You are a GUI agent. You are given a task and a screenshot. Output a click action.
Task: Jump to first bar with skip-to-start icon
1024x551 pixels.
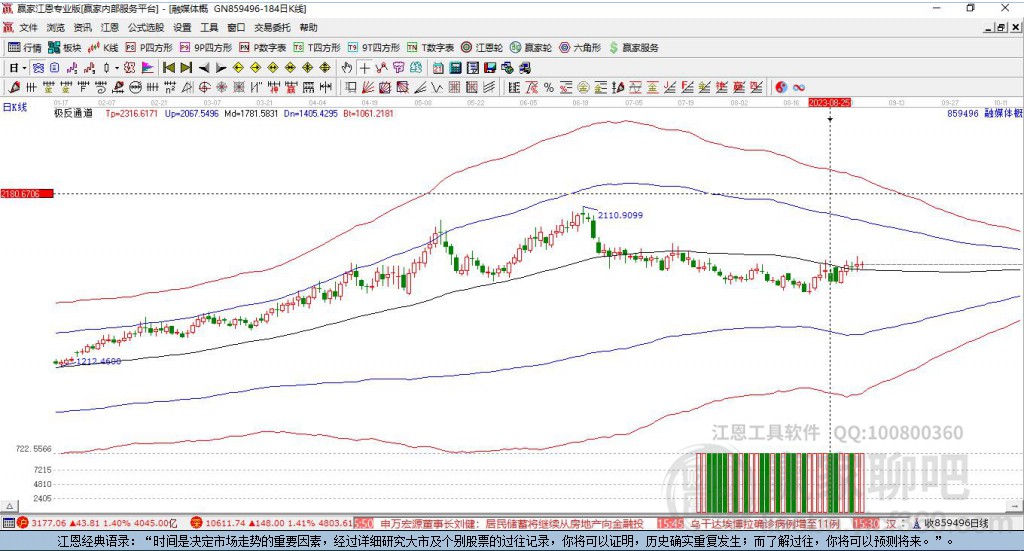coord(168,68)
